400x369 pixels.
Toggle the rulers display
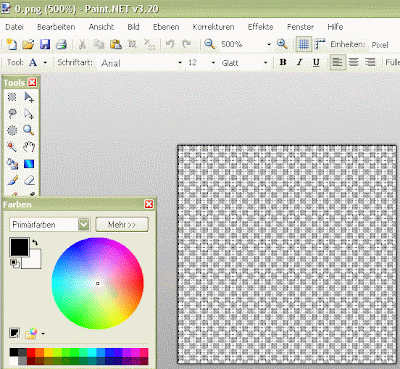pos(320,44)
